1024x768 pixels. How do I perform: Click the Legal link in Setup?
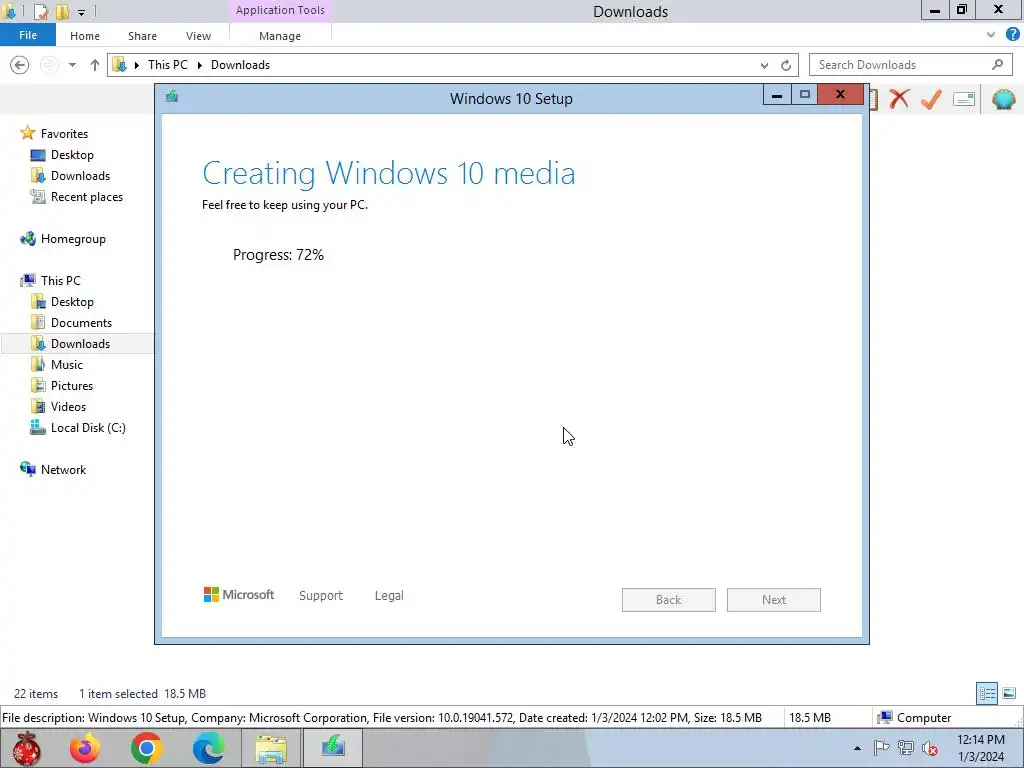tap(389, 596)
